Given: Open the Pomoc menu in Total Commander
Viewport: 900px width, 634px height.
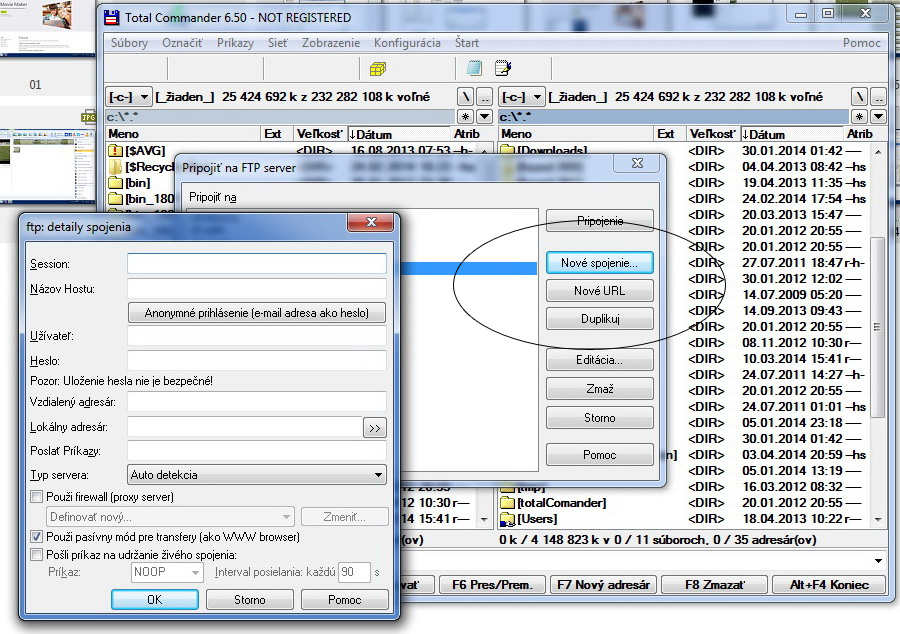Looking at the screenshot, I should [862, 43].
